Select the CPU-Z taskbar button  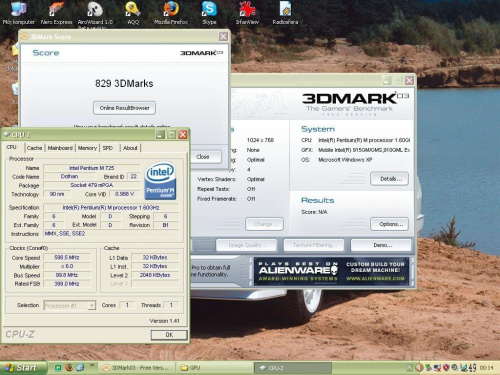coord(293,368)
